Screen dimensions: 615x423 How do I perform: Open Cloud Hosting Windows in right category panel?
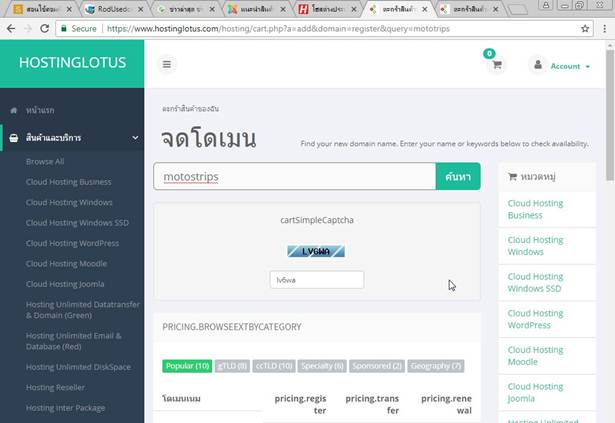tap(535, 246)
